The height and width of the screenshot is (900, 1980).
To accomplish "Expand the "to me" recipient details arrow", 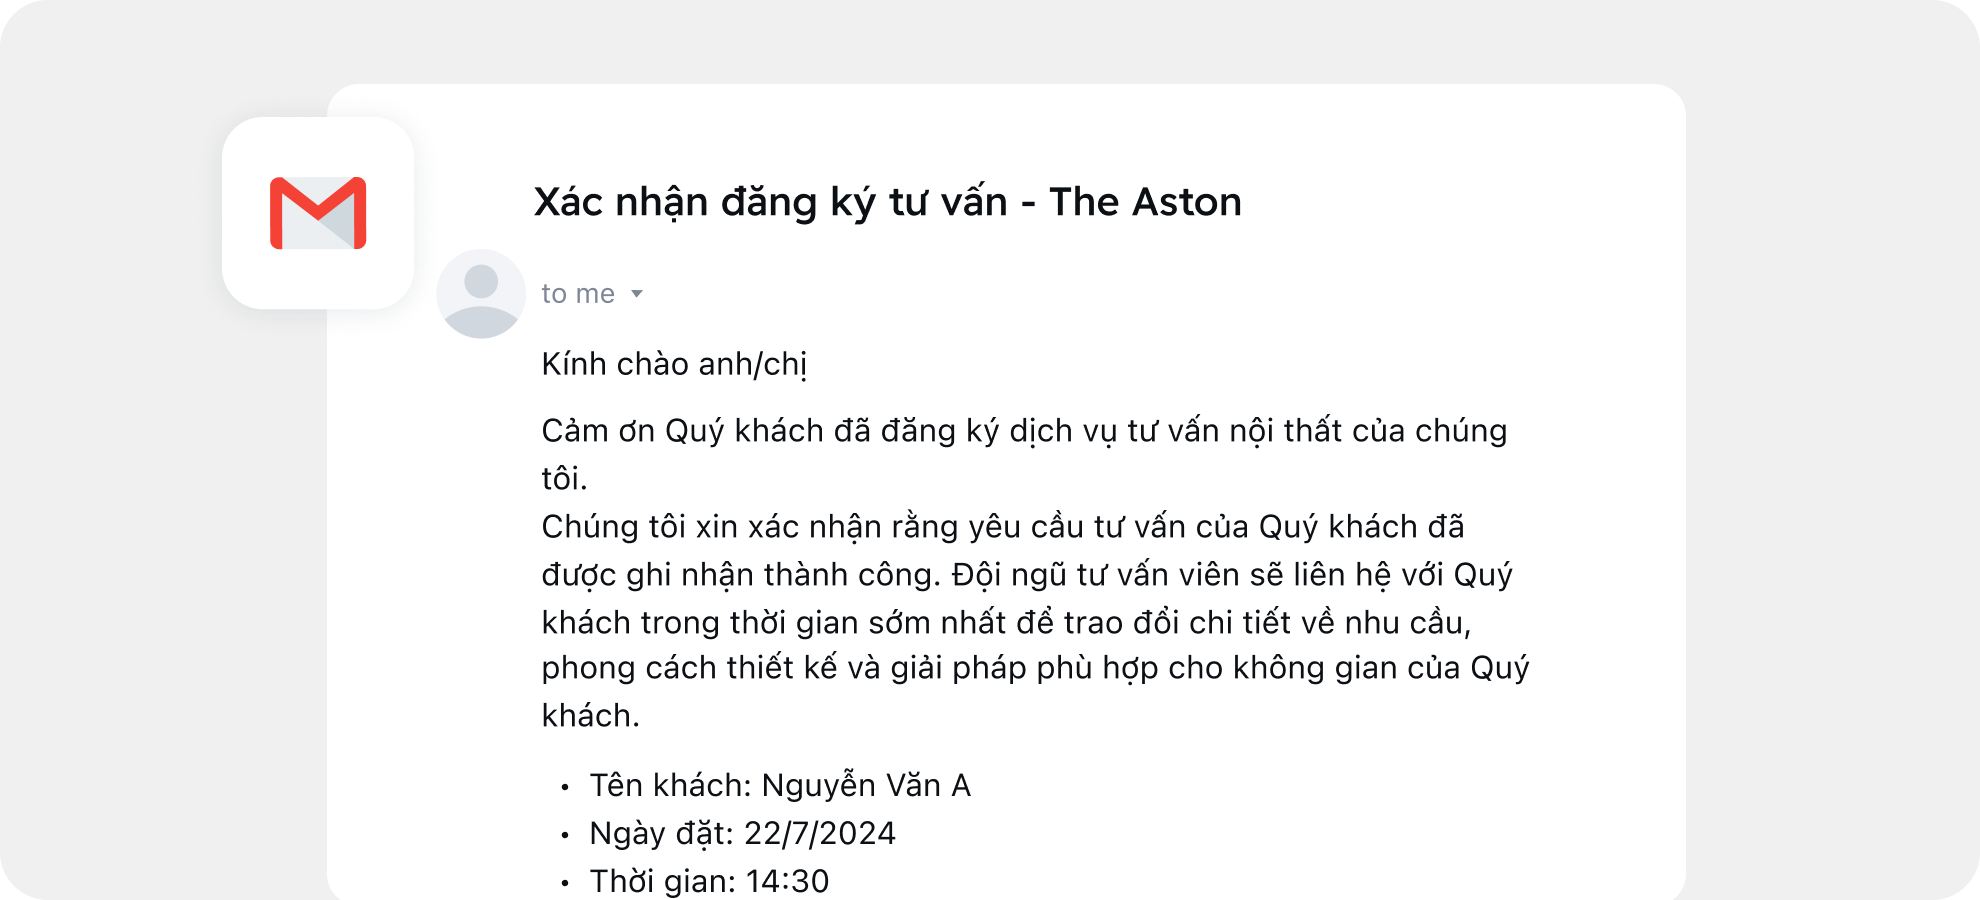I will pyautogui.click(x=637, y=294).
